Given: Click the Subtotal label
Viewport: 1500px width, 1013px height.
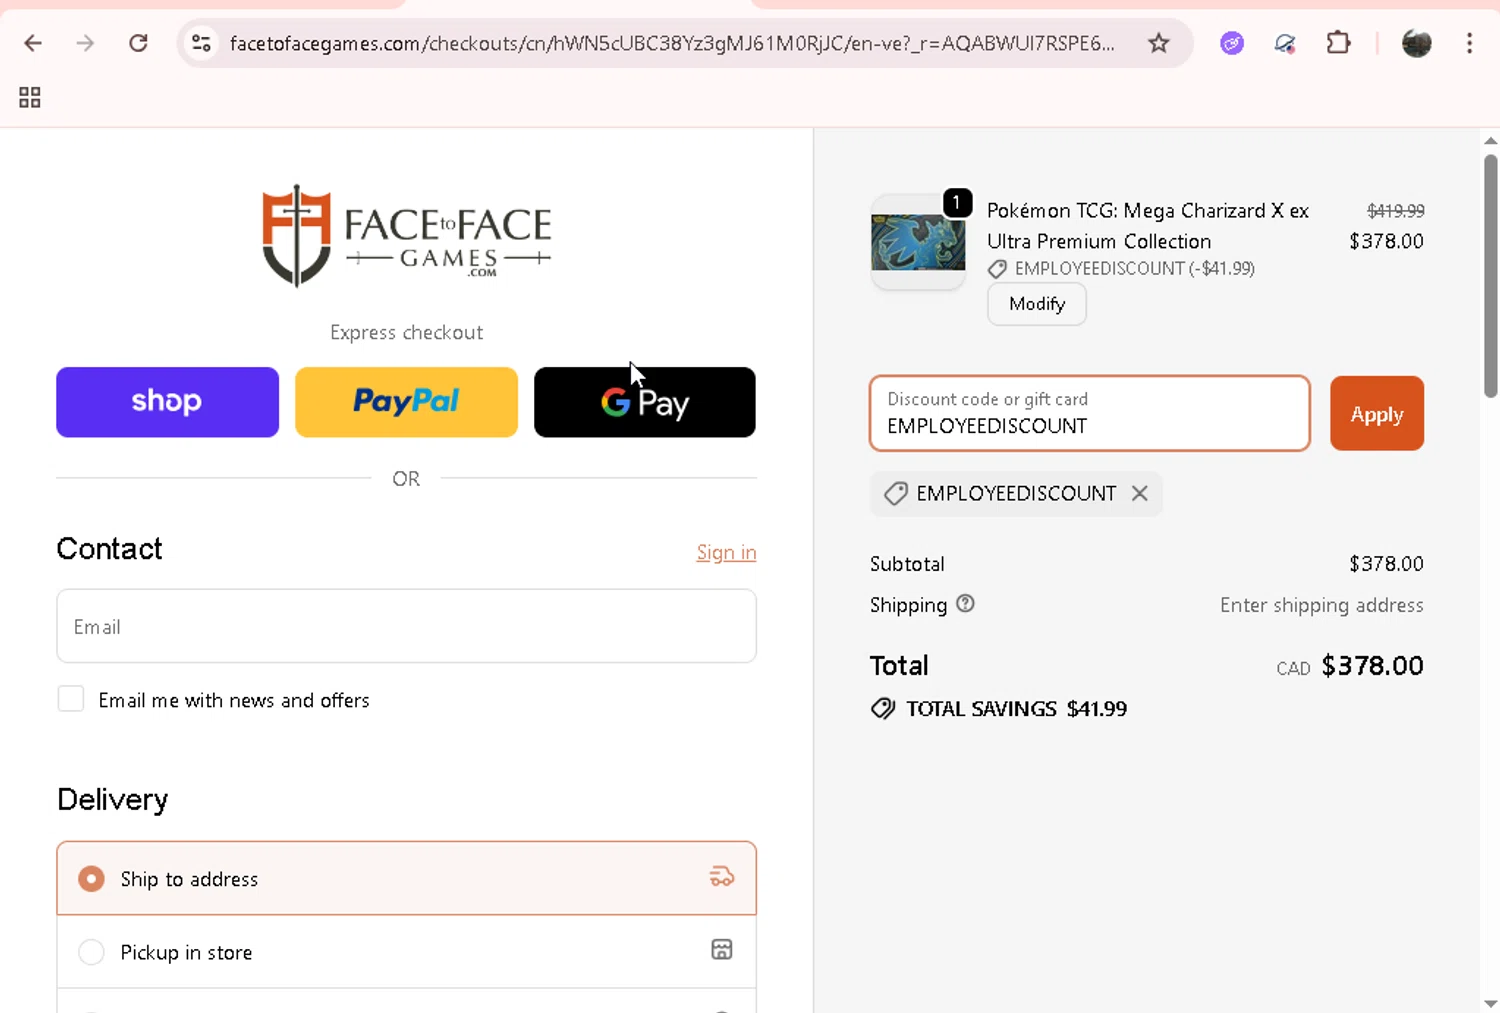Looking at the screenshot, I should coord(907,564).
